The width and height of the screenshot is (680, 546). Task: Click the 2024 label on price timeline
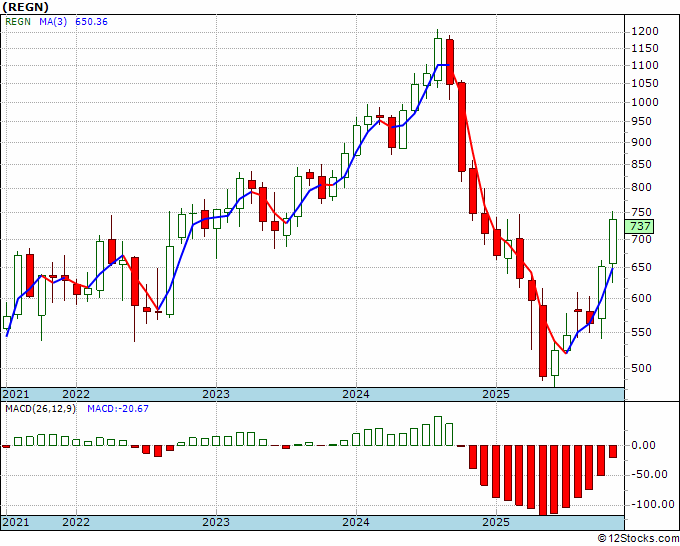point(356,394)
